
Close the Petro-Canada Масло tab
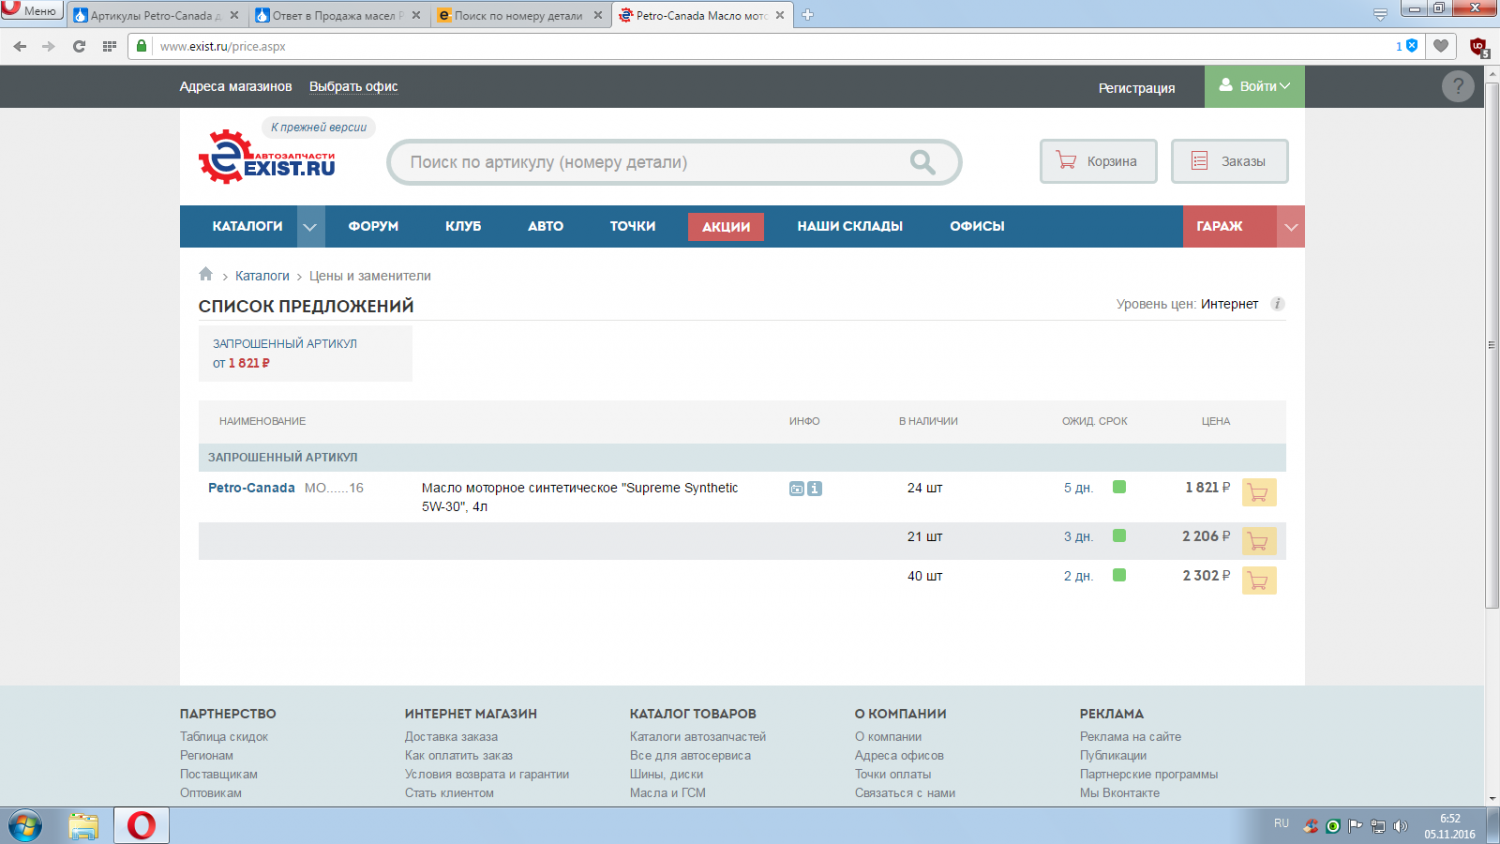(x=780, y=15)
